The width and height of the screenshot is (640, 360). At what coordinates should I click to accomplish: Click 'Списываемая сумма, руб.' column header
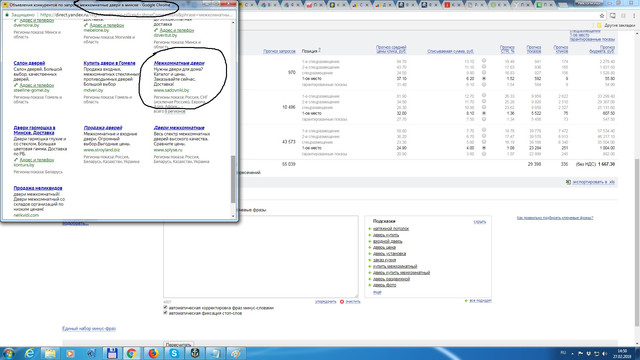[x=451, y=51]
